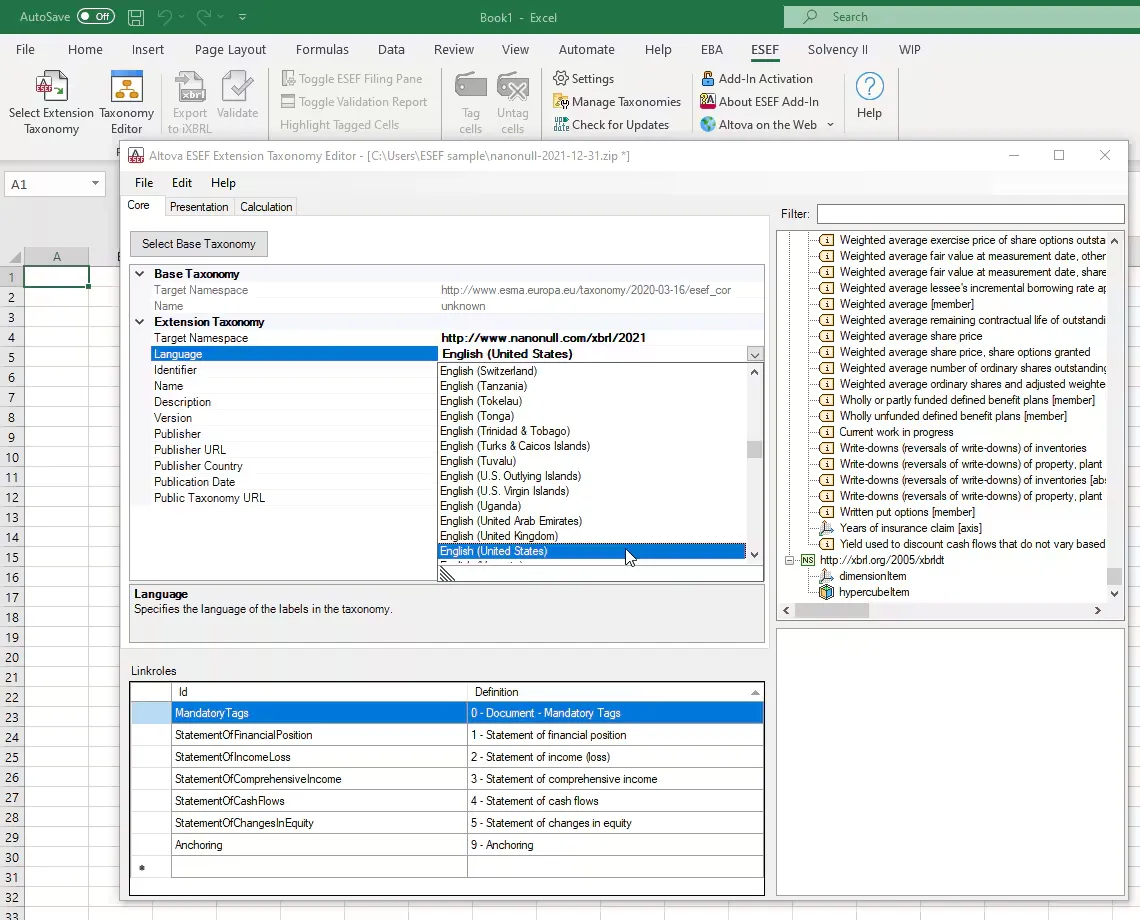Open Altova on the Web dropdown arrow
This screenshot has height=920, width=1140.
click(x=830, y=124)
